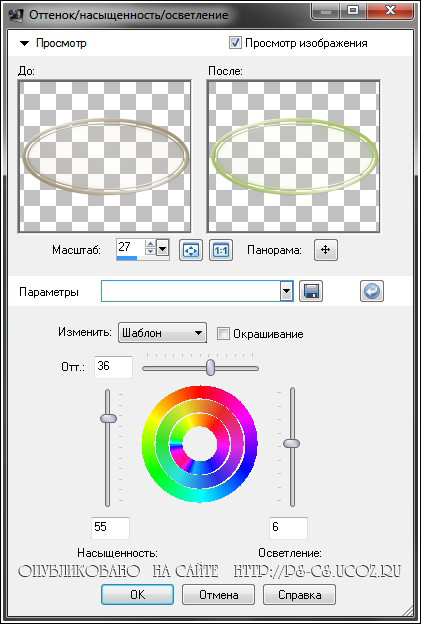The image size is (421, 624).
Task: Click the 1:1 zoom to 100% icon
Action: pos(221,250)
